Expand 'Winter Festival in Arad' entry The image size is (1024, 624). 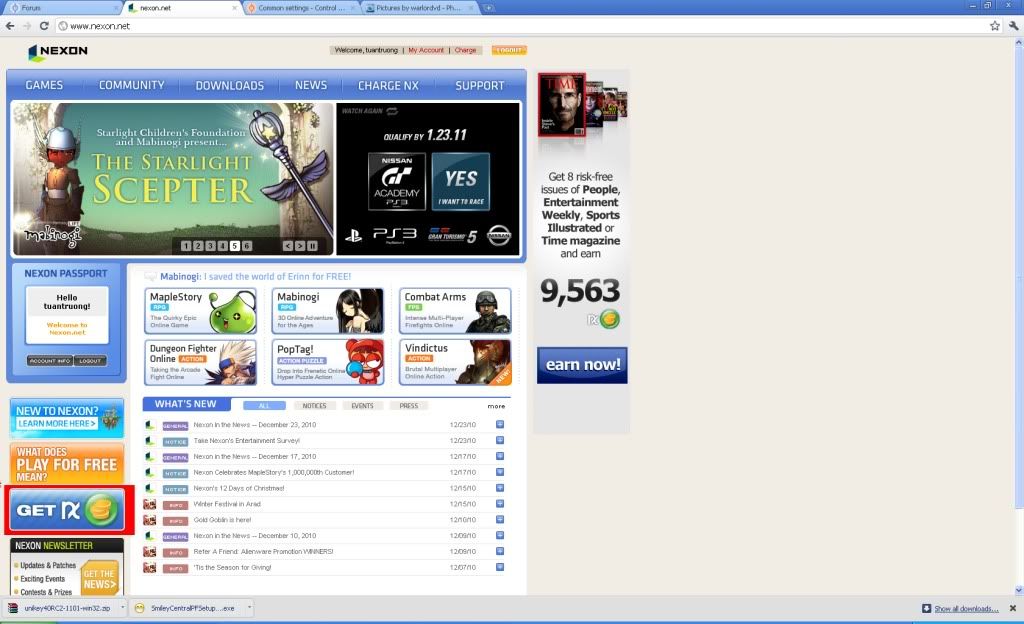(500, 503)
